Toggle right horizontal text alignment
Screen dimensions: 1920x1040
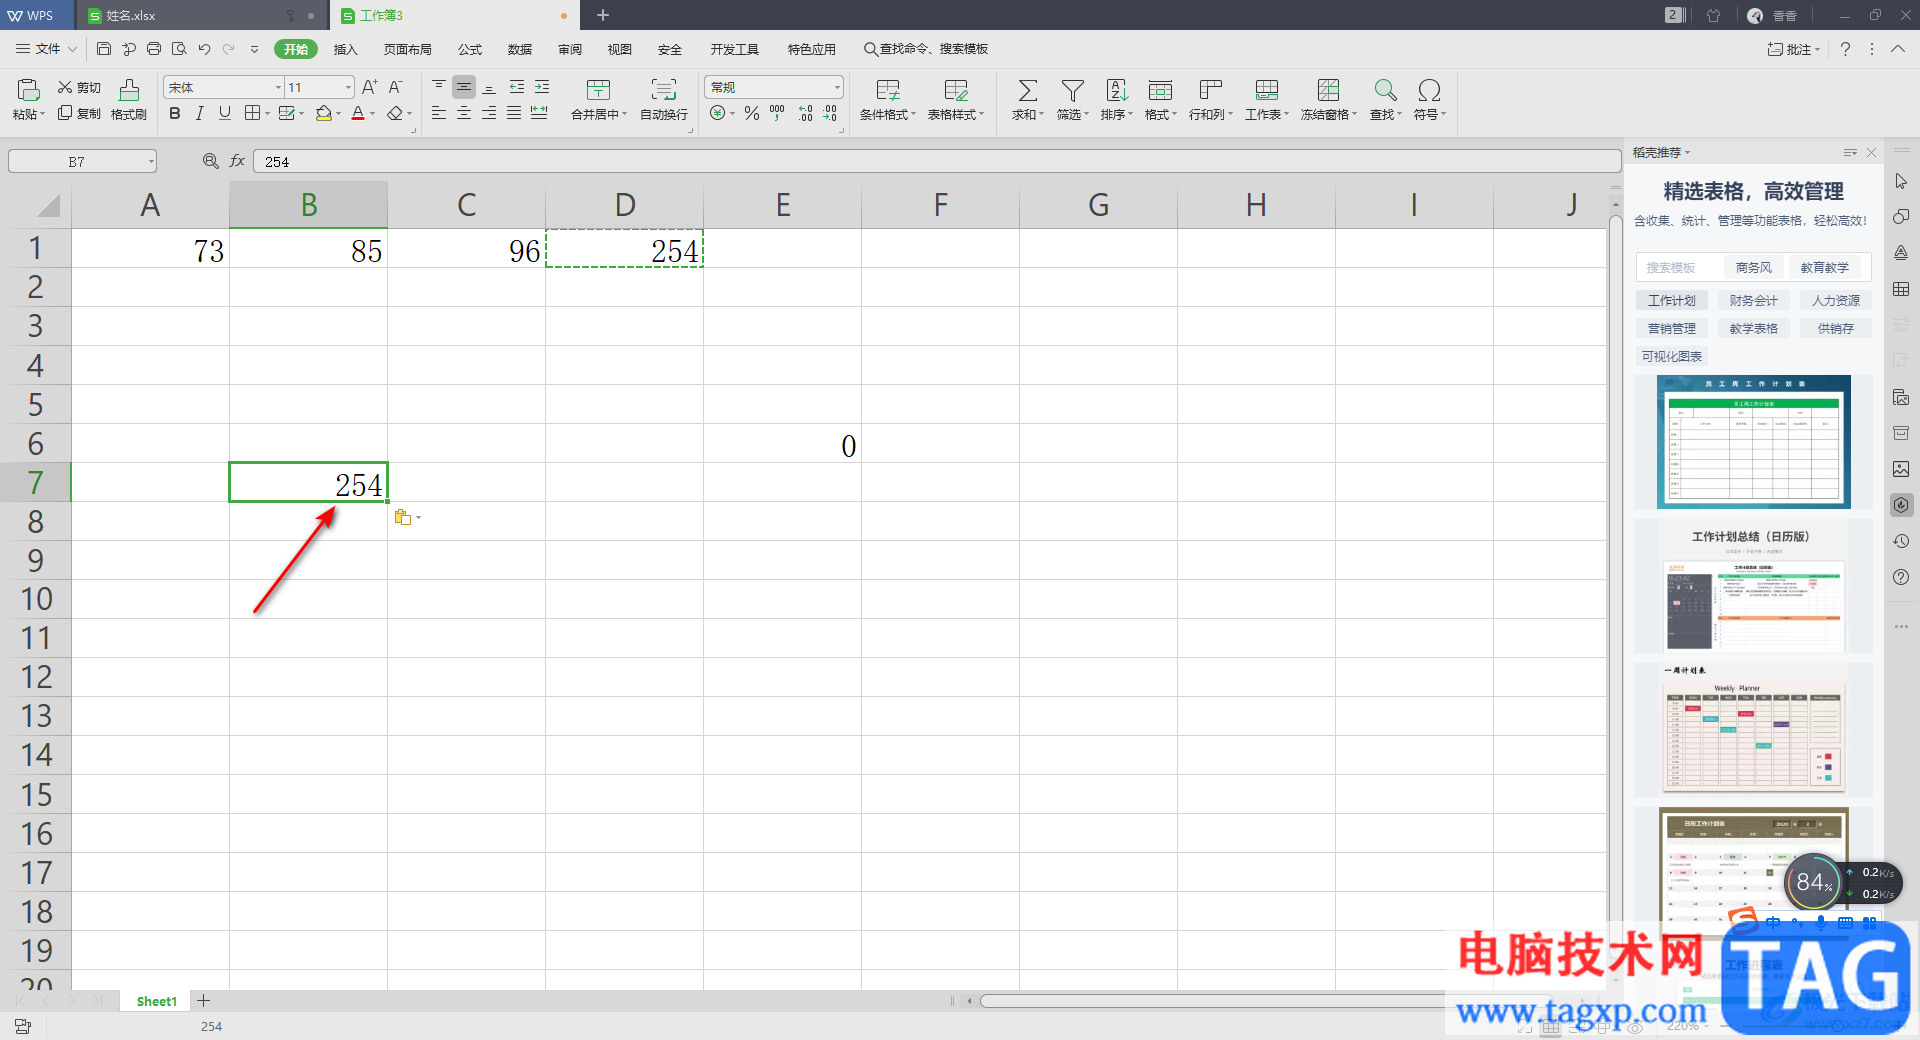pyautogui.click(x=489, y=114)
